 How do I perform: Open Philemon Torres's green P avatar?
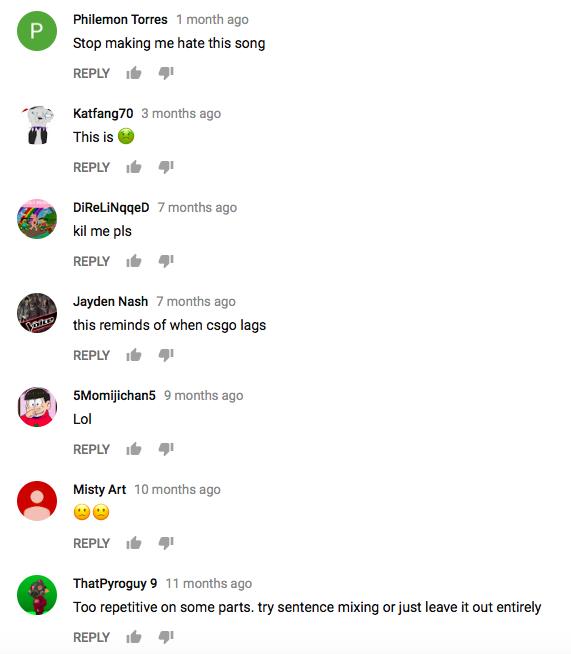click(x=37, y=31)
